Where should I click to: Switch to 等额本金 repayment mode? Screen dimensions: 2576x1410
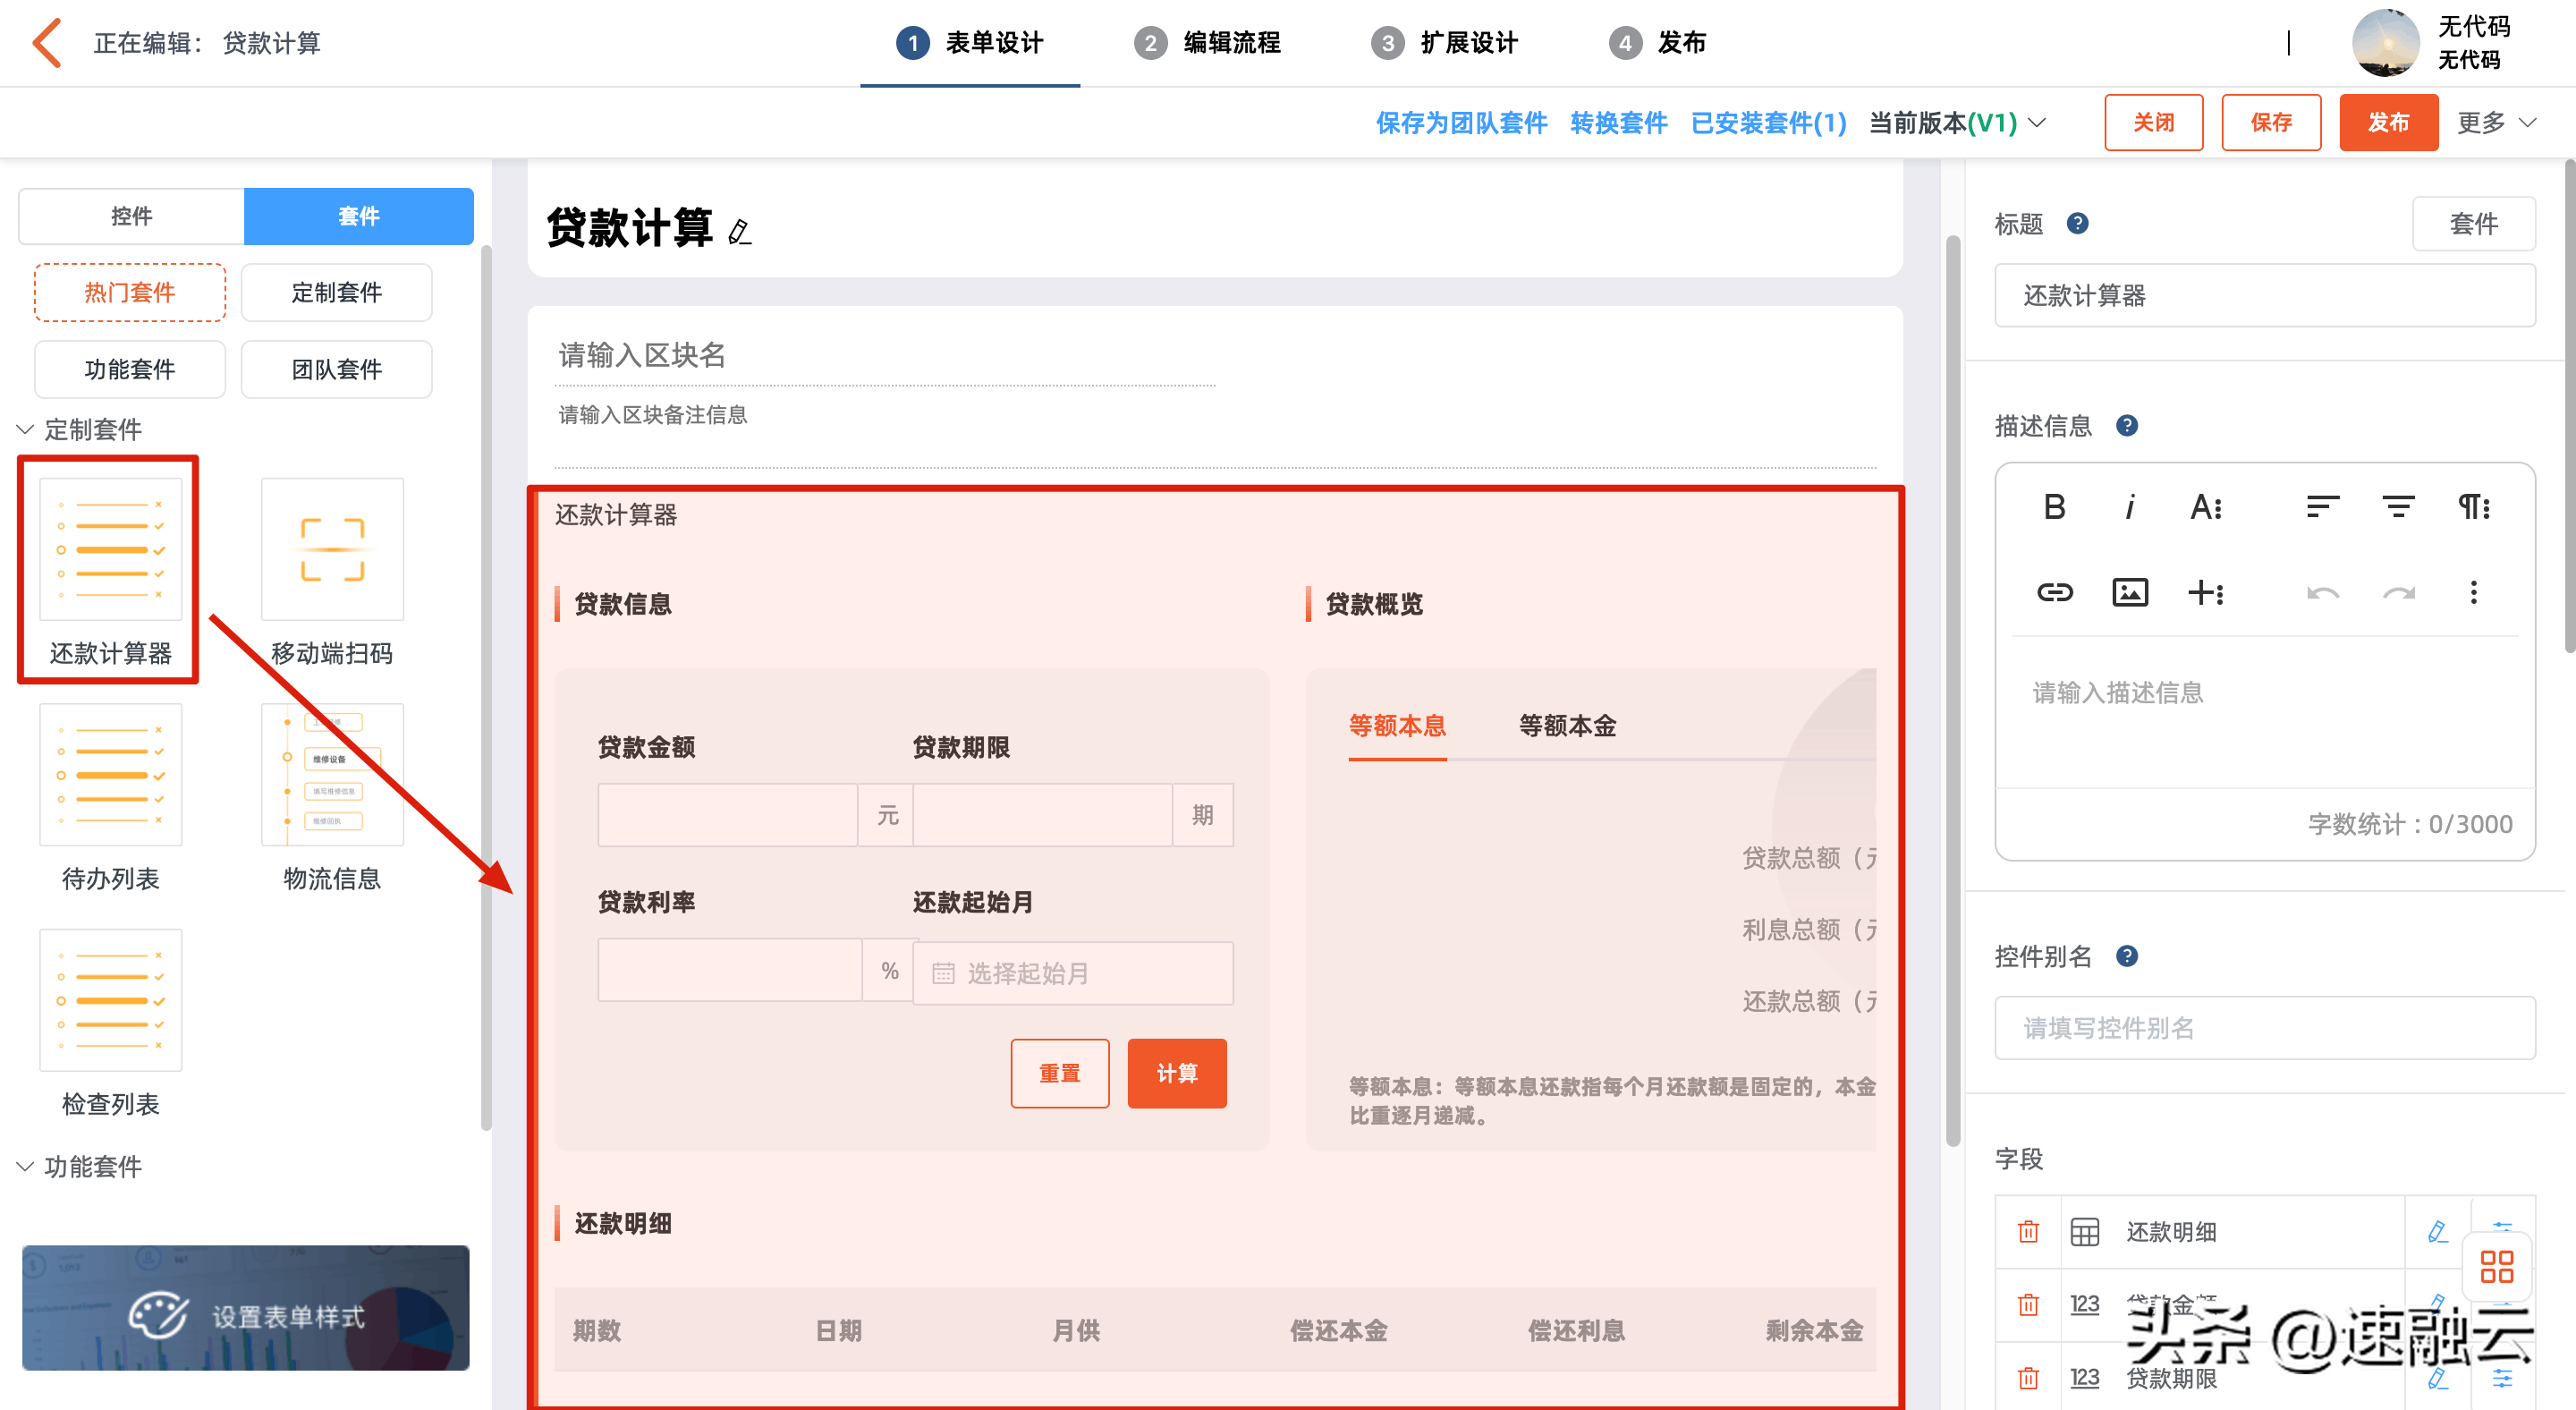1566,725
